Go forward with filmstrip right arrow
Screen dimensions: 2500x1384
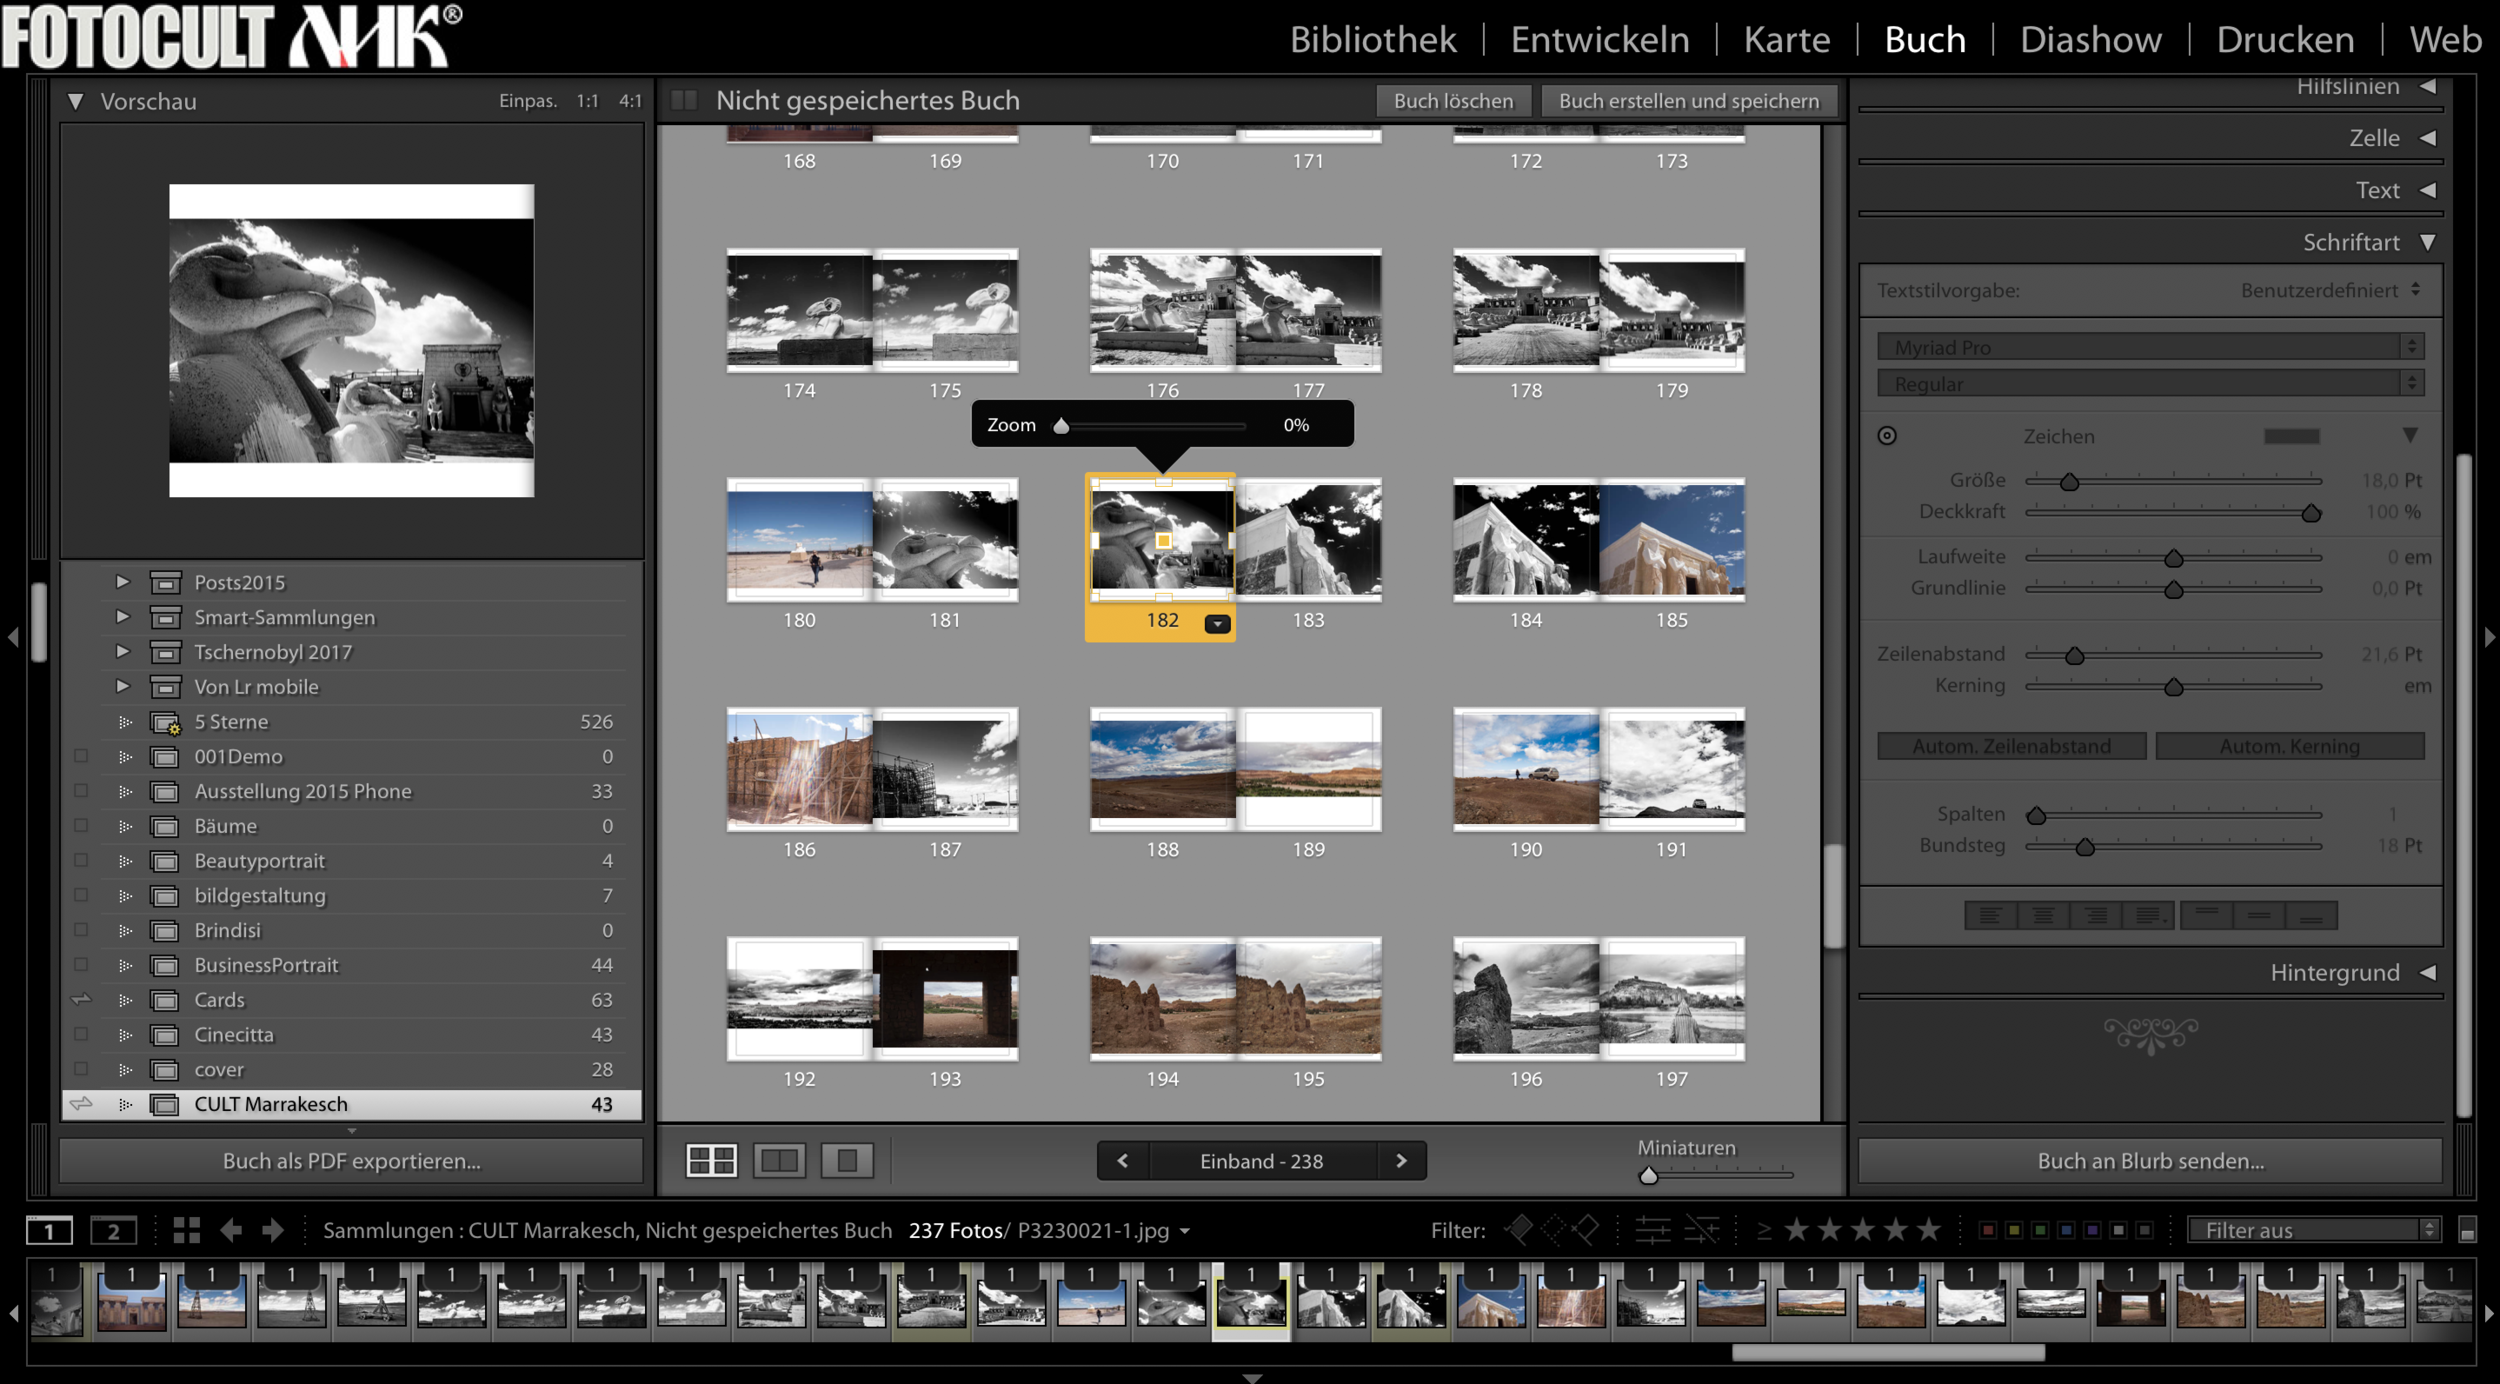[272, 1230]
